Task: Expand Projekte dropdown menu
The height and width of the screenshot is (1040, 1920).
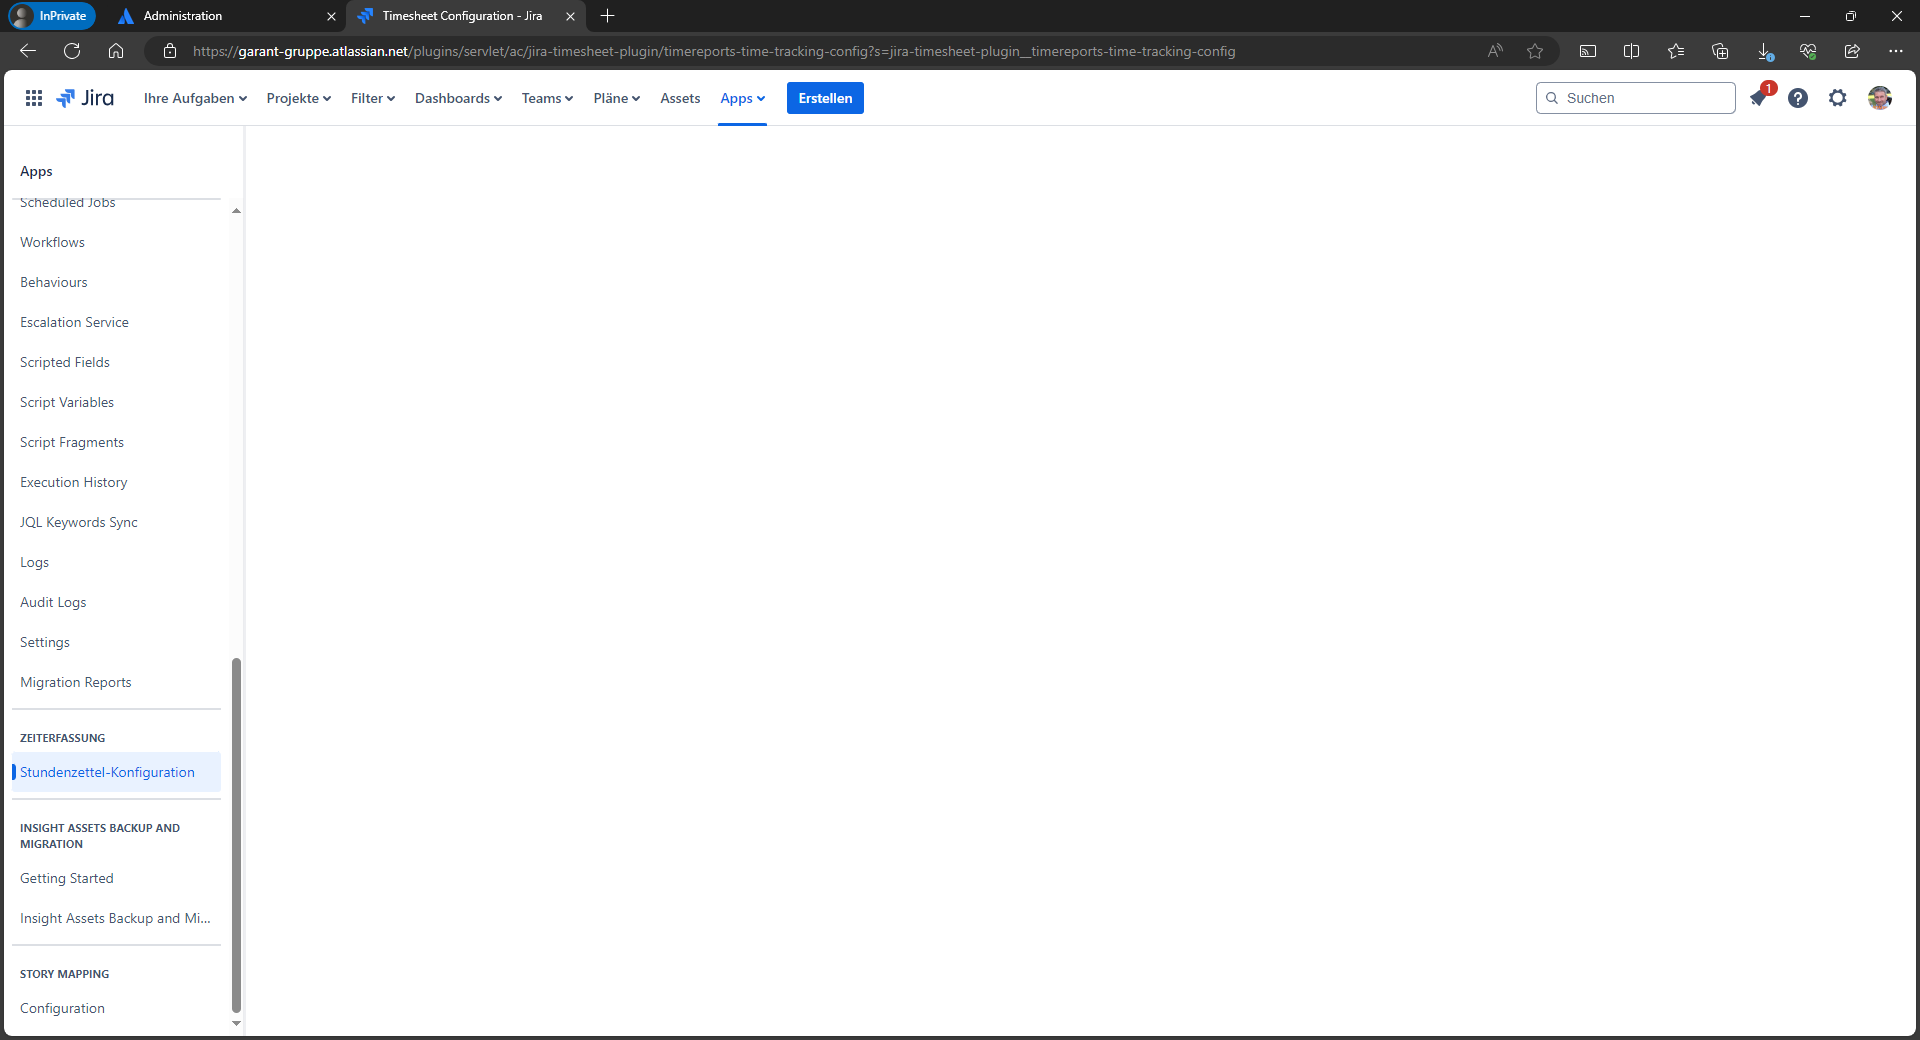Action: tap(298, 98)
